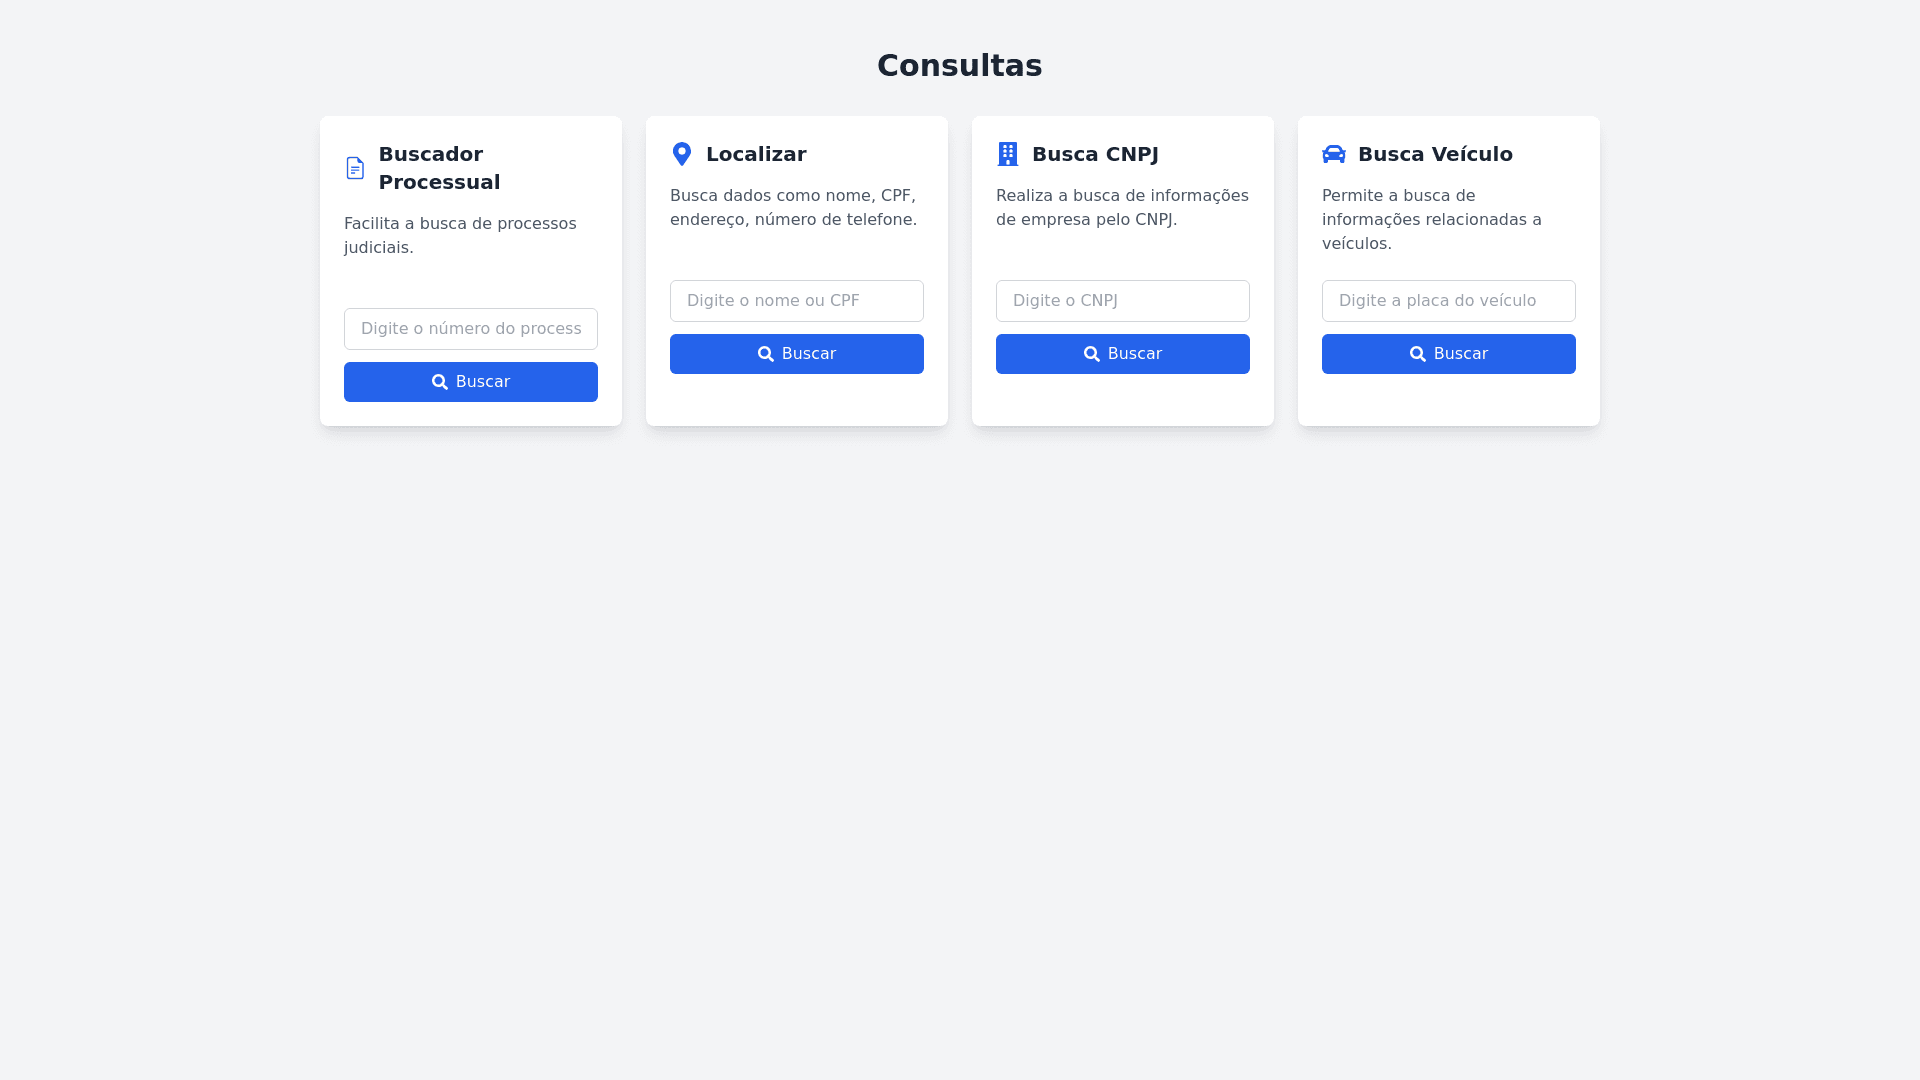This screenshot has height=1080, width=1920.
Task: Click the map pin icon beside Localizar
Action: point(682,154)
